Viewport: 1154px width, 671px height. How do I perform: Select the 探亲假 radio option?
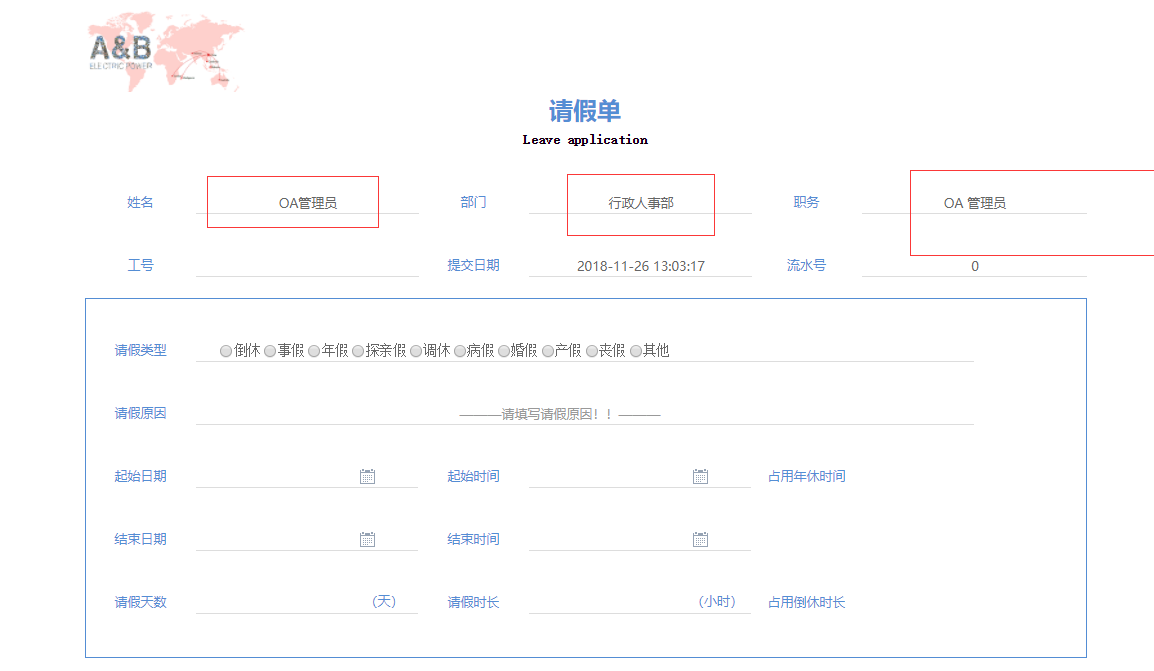click(x=358, y=351)
